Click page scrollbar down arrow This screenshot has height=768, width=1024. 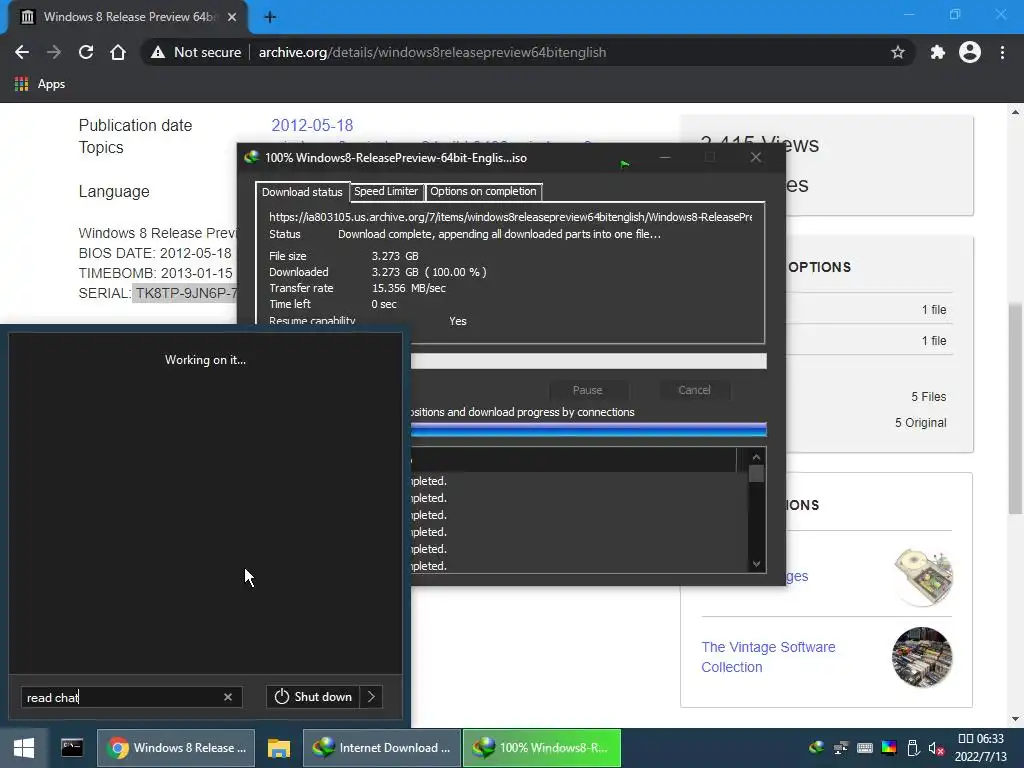point(1015,719)
